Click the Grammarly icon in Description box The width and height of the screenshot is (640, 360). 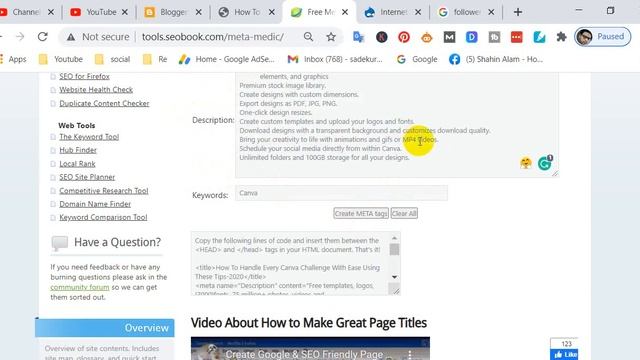point(544,163)
